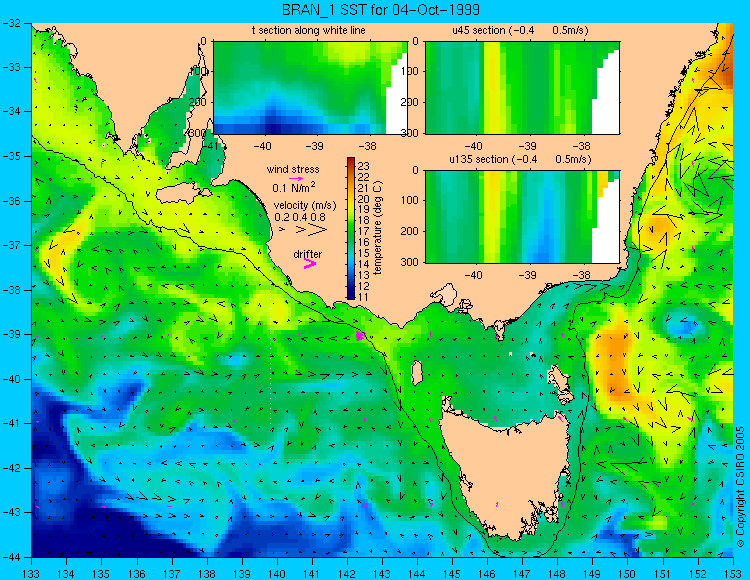Click longitude axis label 139
750x580 pixels.
[x=242, y=574]
